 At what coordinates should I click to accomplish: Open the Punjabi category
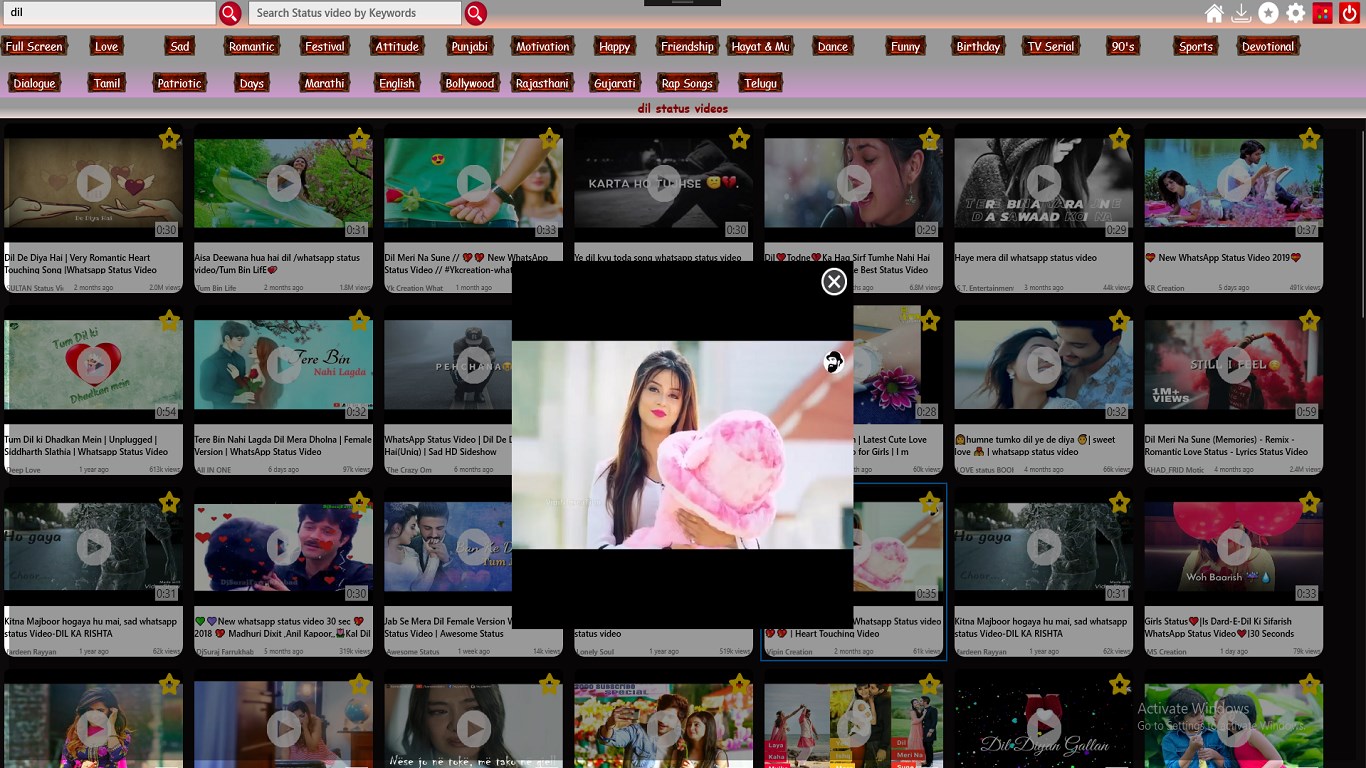tap(470, 47)
